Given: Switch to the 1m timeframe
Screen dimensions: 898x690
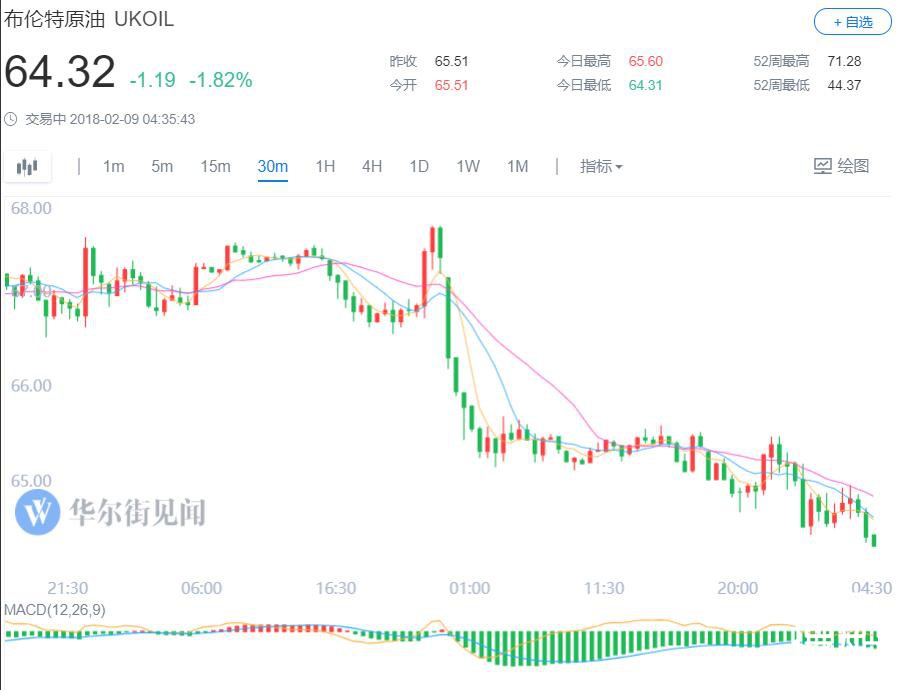Looking at the screenshot, I should click(113, 166).
